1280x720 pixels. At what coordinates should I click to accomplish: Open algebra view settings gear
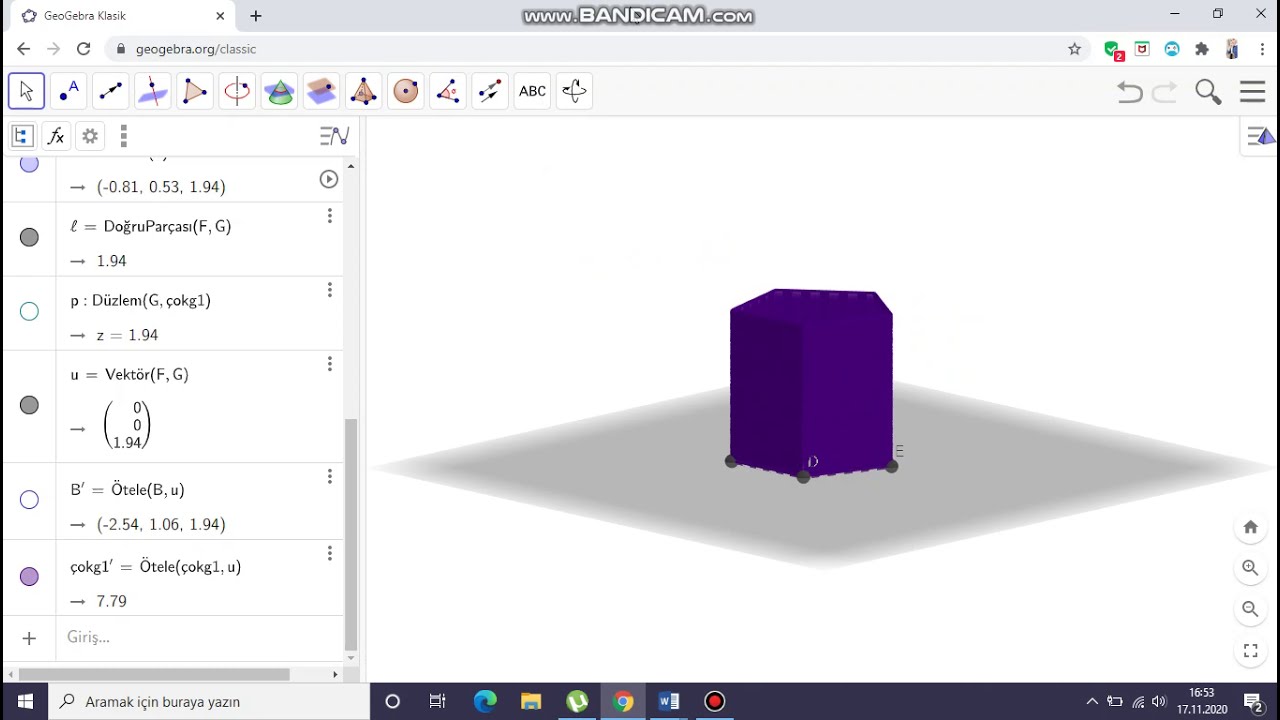click(x=90, y=136)
